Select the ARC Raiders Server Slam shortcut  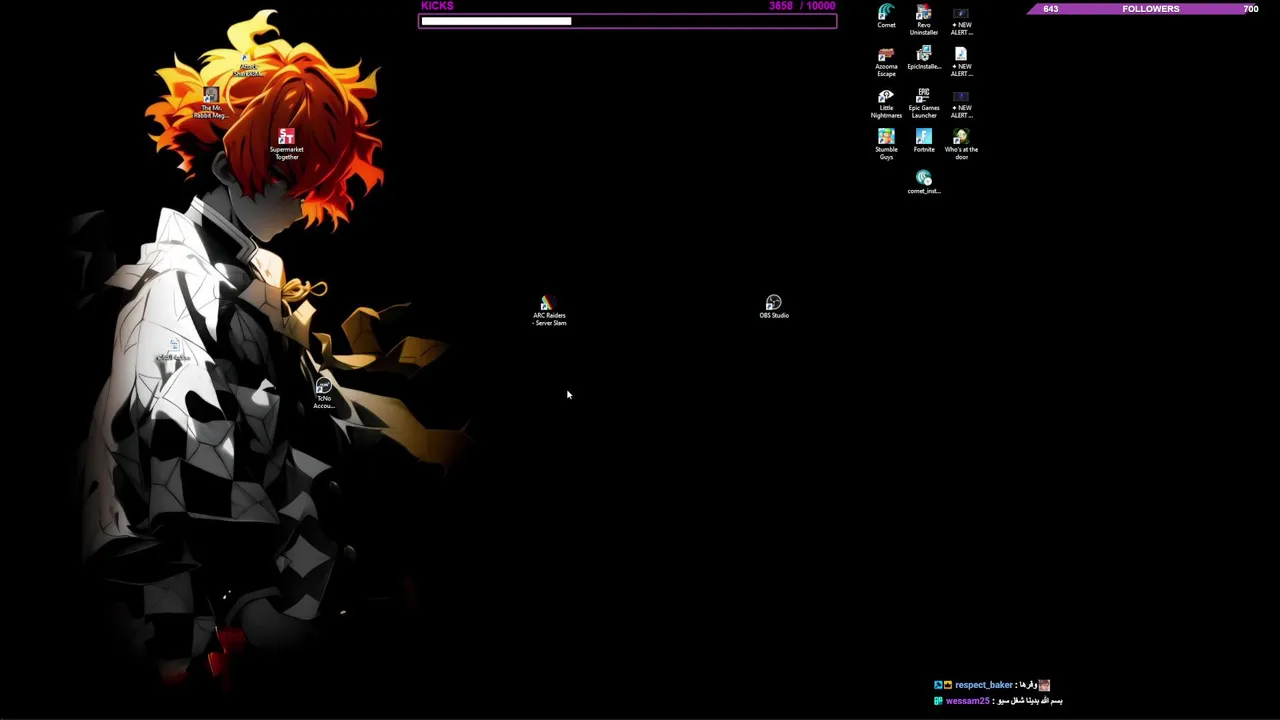(x=549, y=310)
